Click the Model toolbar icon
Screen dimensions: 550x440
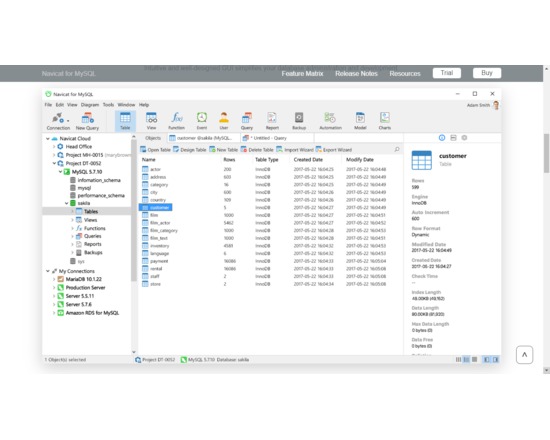360,121
